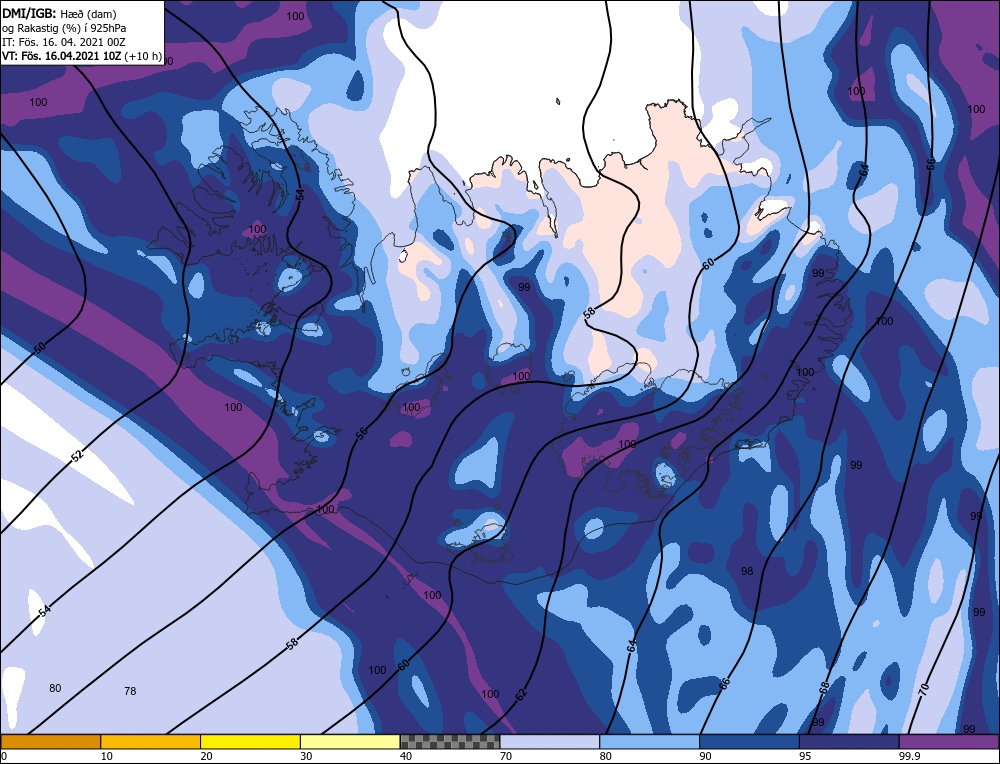Click the legend tick label '40'
Viewport: 1000px width, 764px height.
[406, 756]
